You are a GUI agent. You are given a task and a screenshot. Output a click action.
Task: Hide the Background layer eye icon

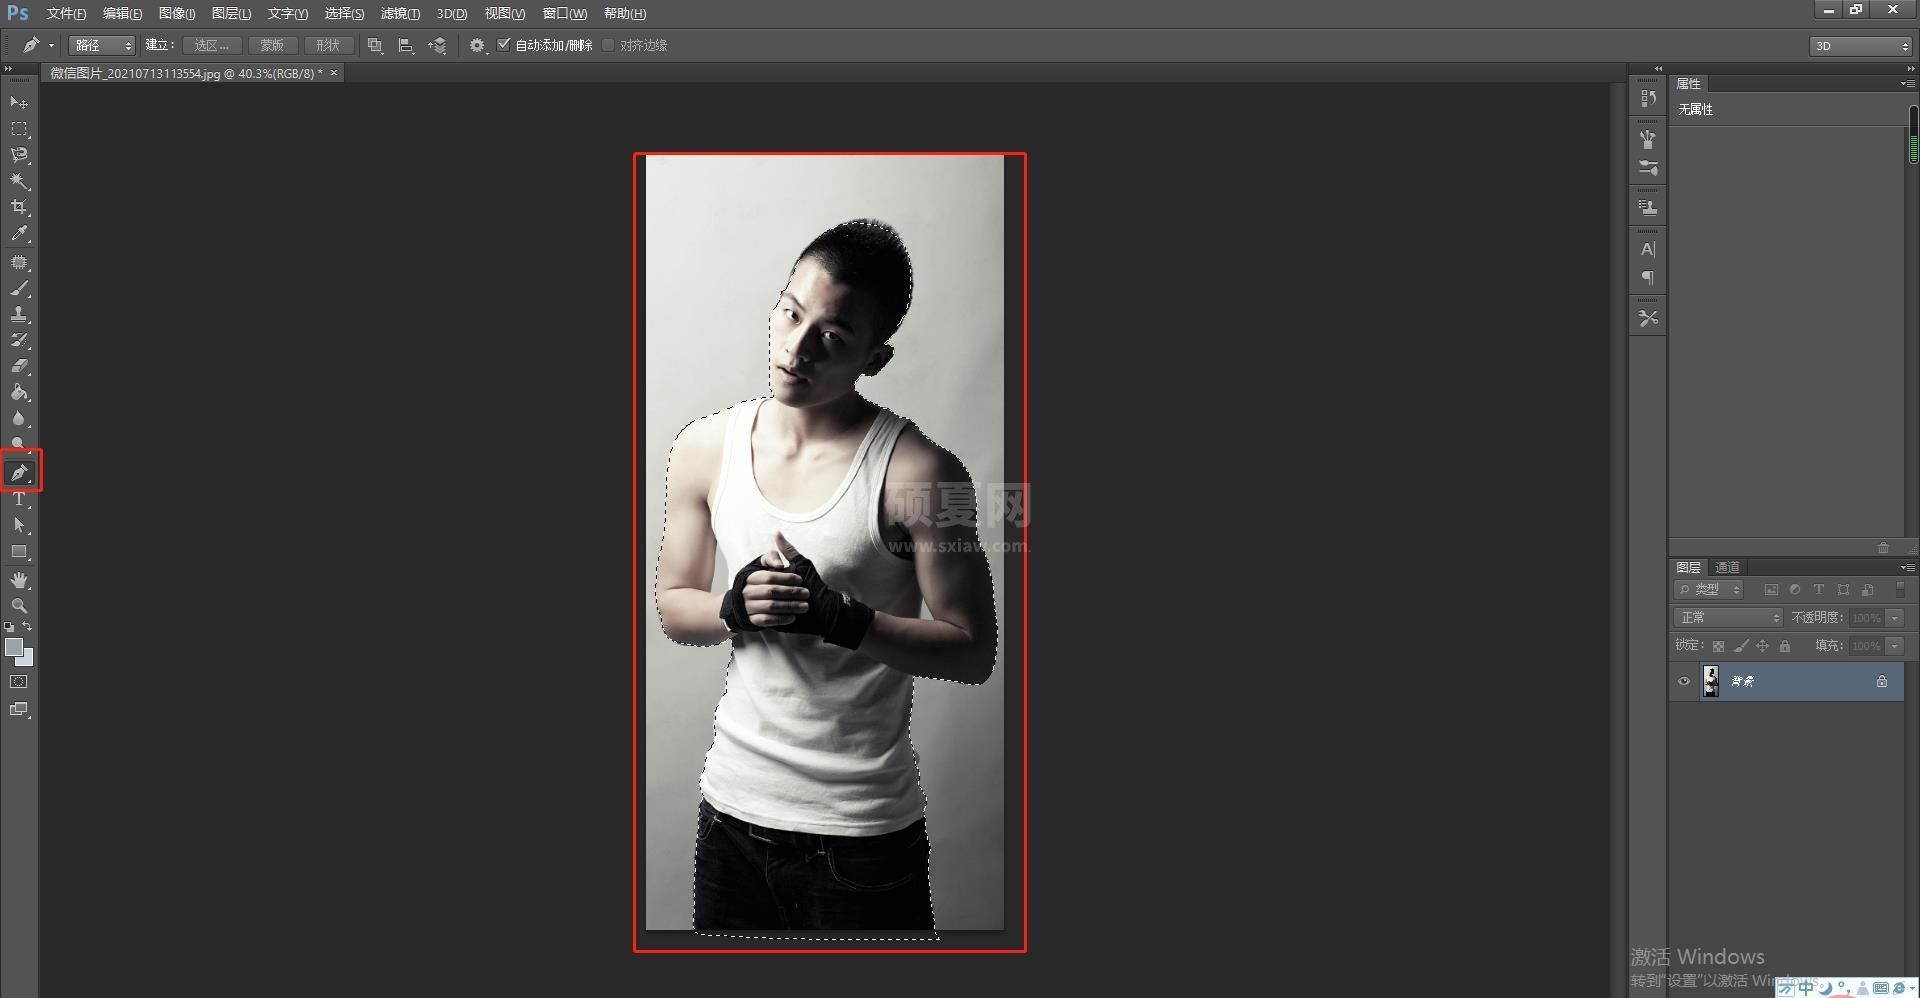tap(1684, 681)
